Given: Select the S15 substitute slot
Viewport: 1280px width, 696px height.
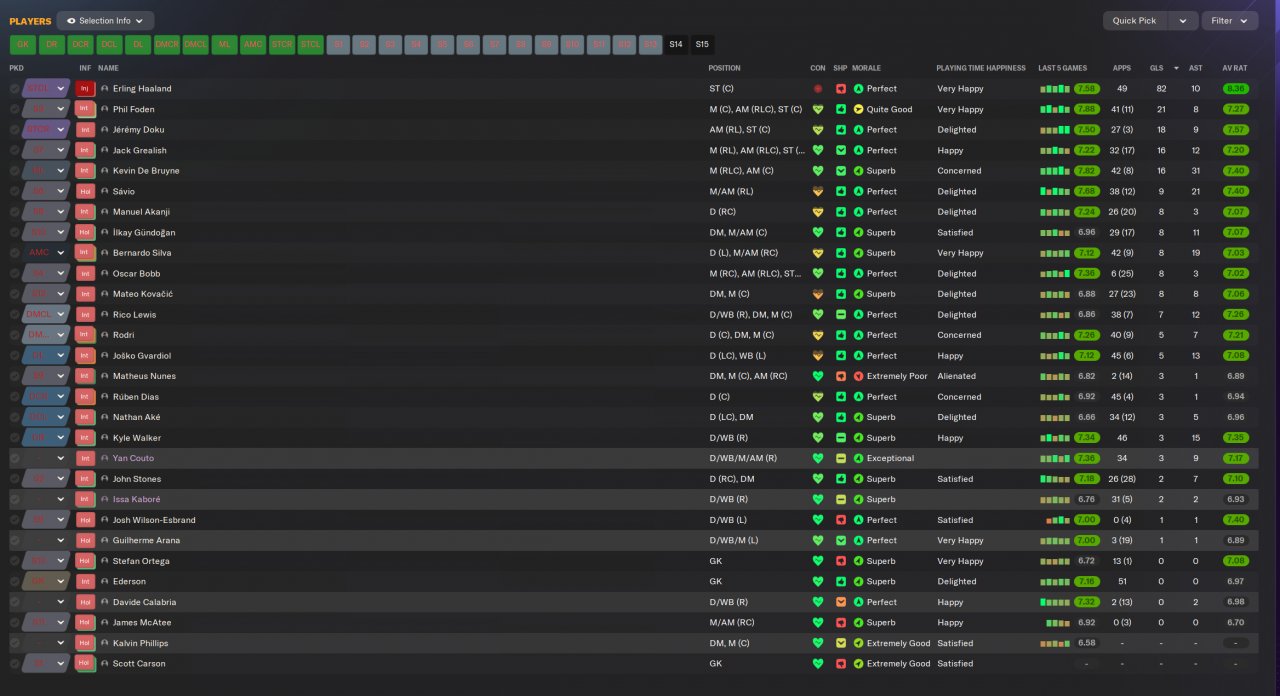Looking at the screenshot, I should tap(702, 44).
